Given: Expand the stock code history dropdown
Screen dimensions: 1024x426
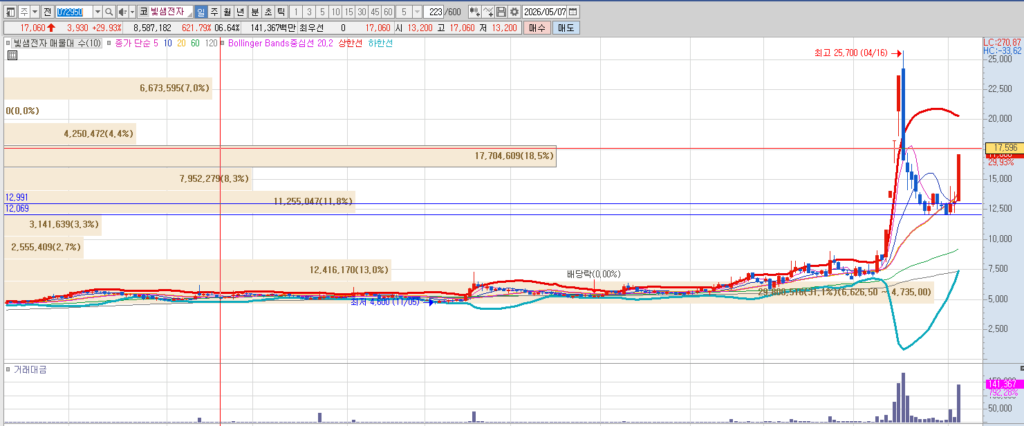Looking at the screenshot, I should (x=98, y=12).
